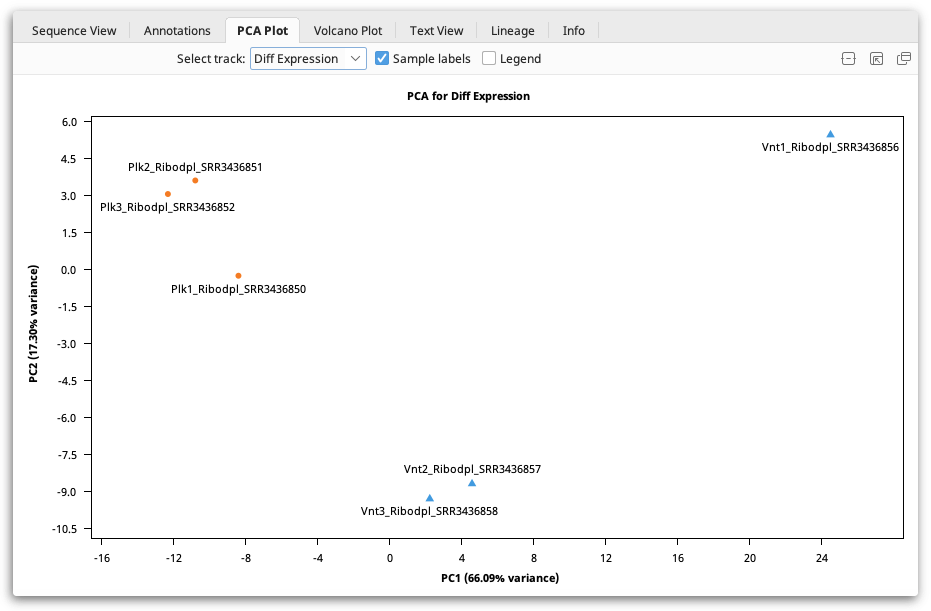Click the label text Plk3_Ribodpl_SRR3436852
This screenshot has height=611, width=931.
[167, 207]
